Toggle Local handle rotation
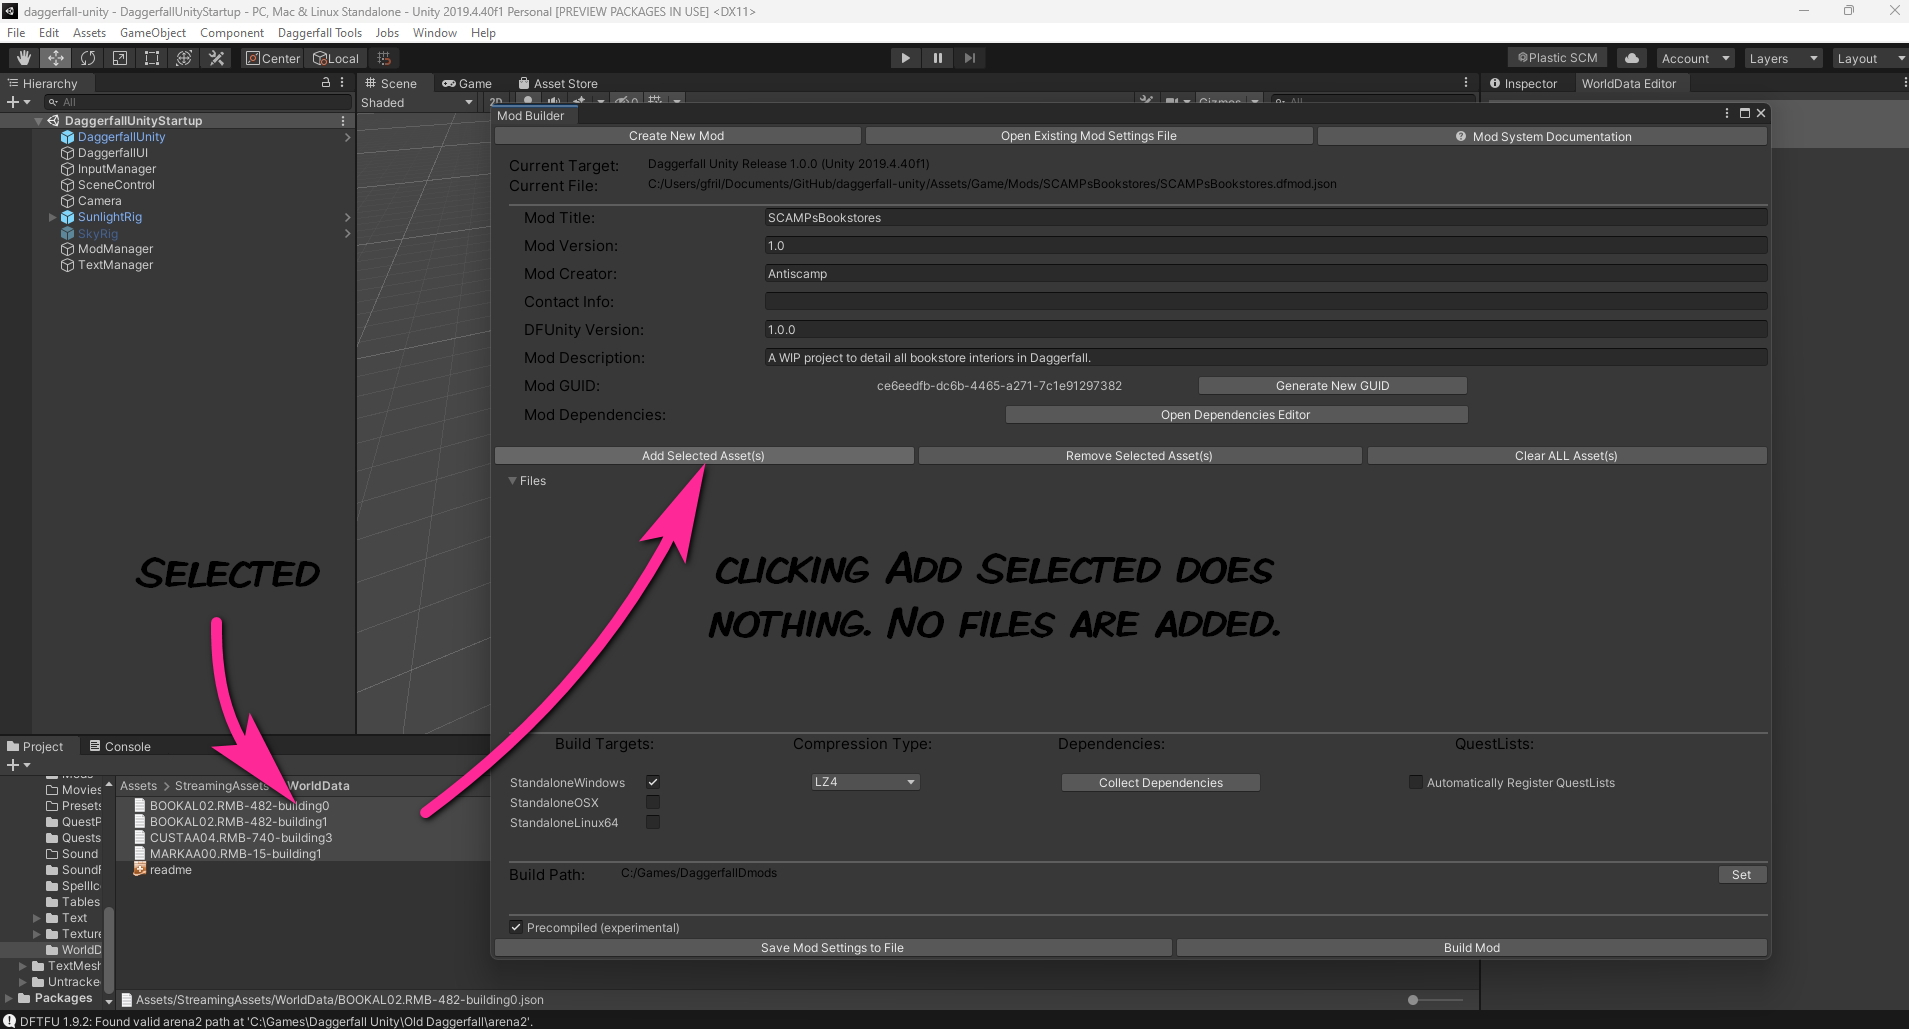Viewport: 1909px width, 1029px height. point(336,58)
